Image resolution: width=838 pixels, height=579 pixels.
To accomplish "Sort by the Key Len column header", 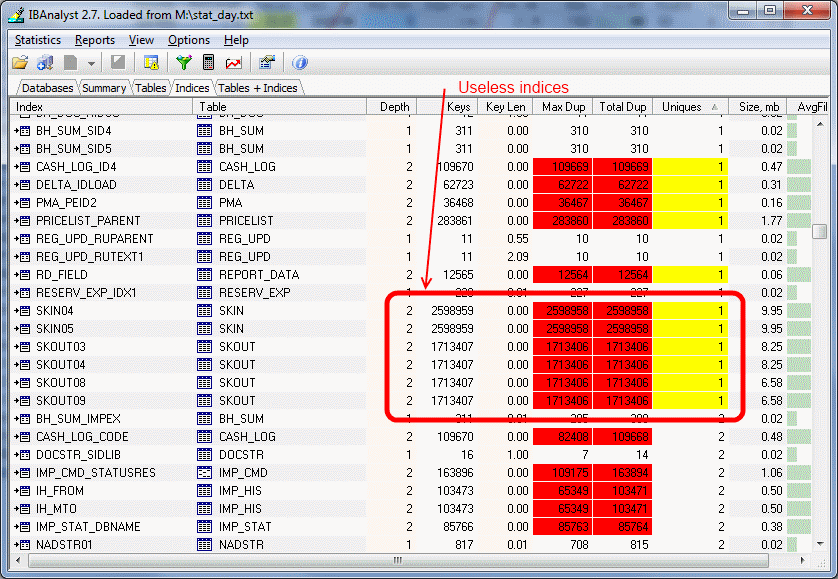I will [506, 107].
